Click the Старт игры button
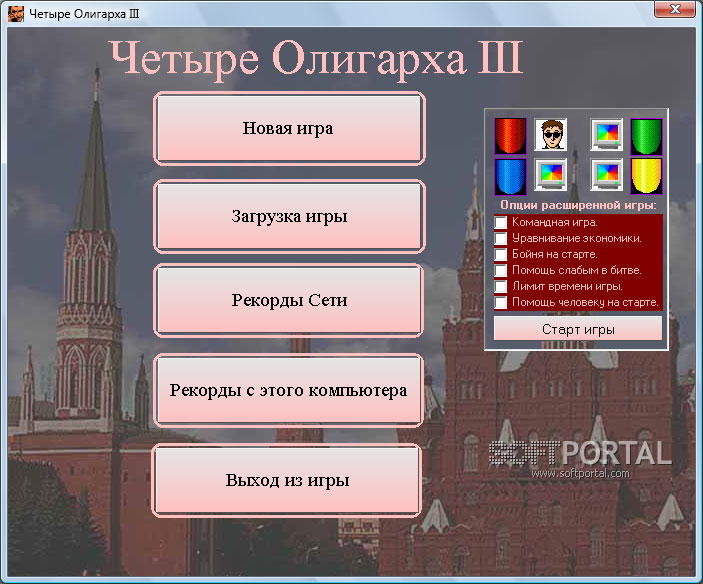This screenshot has width=703, height=584. (x=578, y=329)
